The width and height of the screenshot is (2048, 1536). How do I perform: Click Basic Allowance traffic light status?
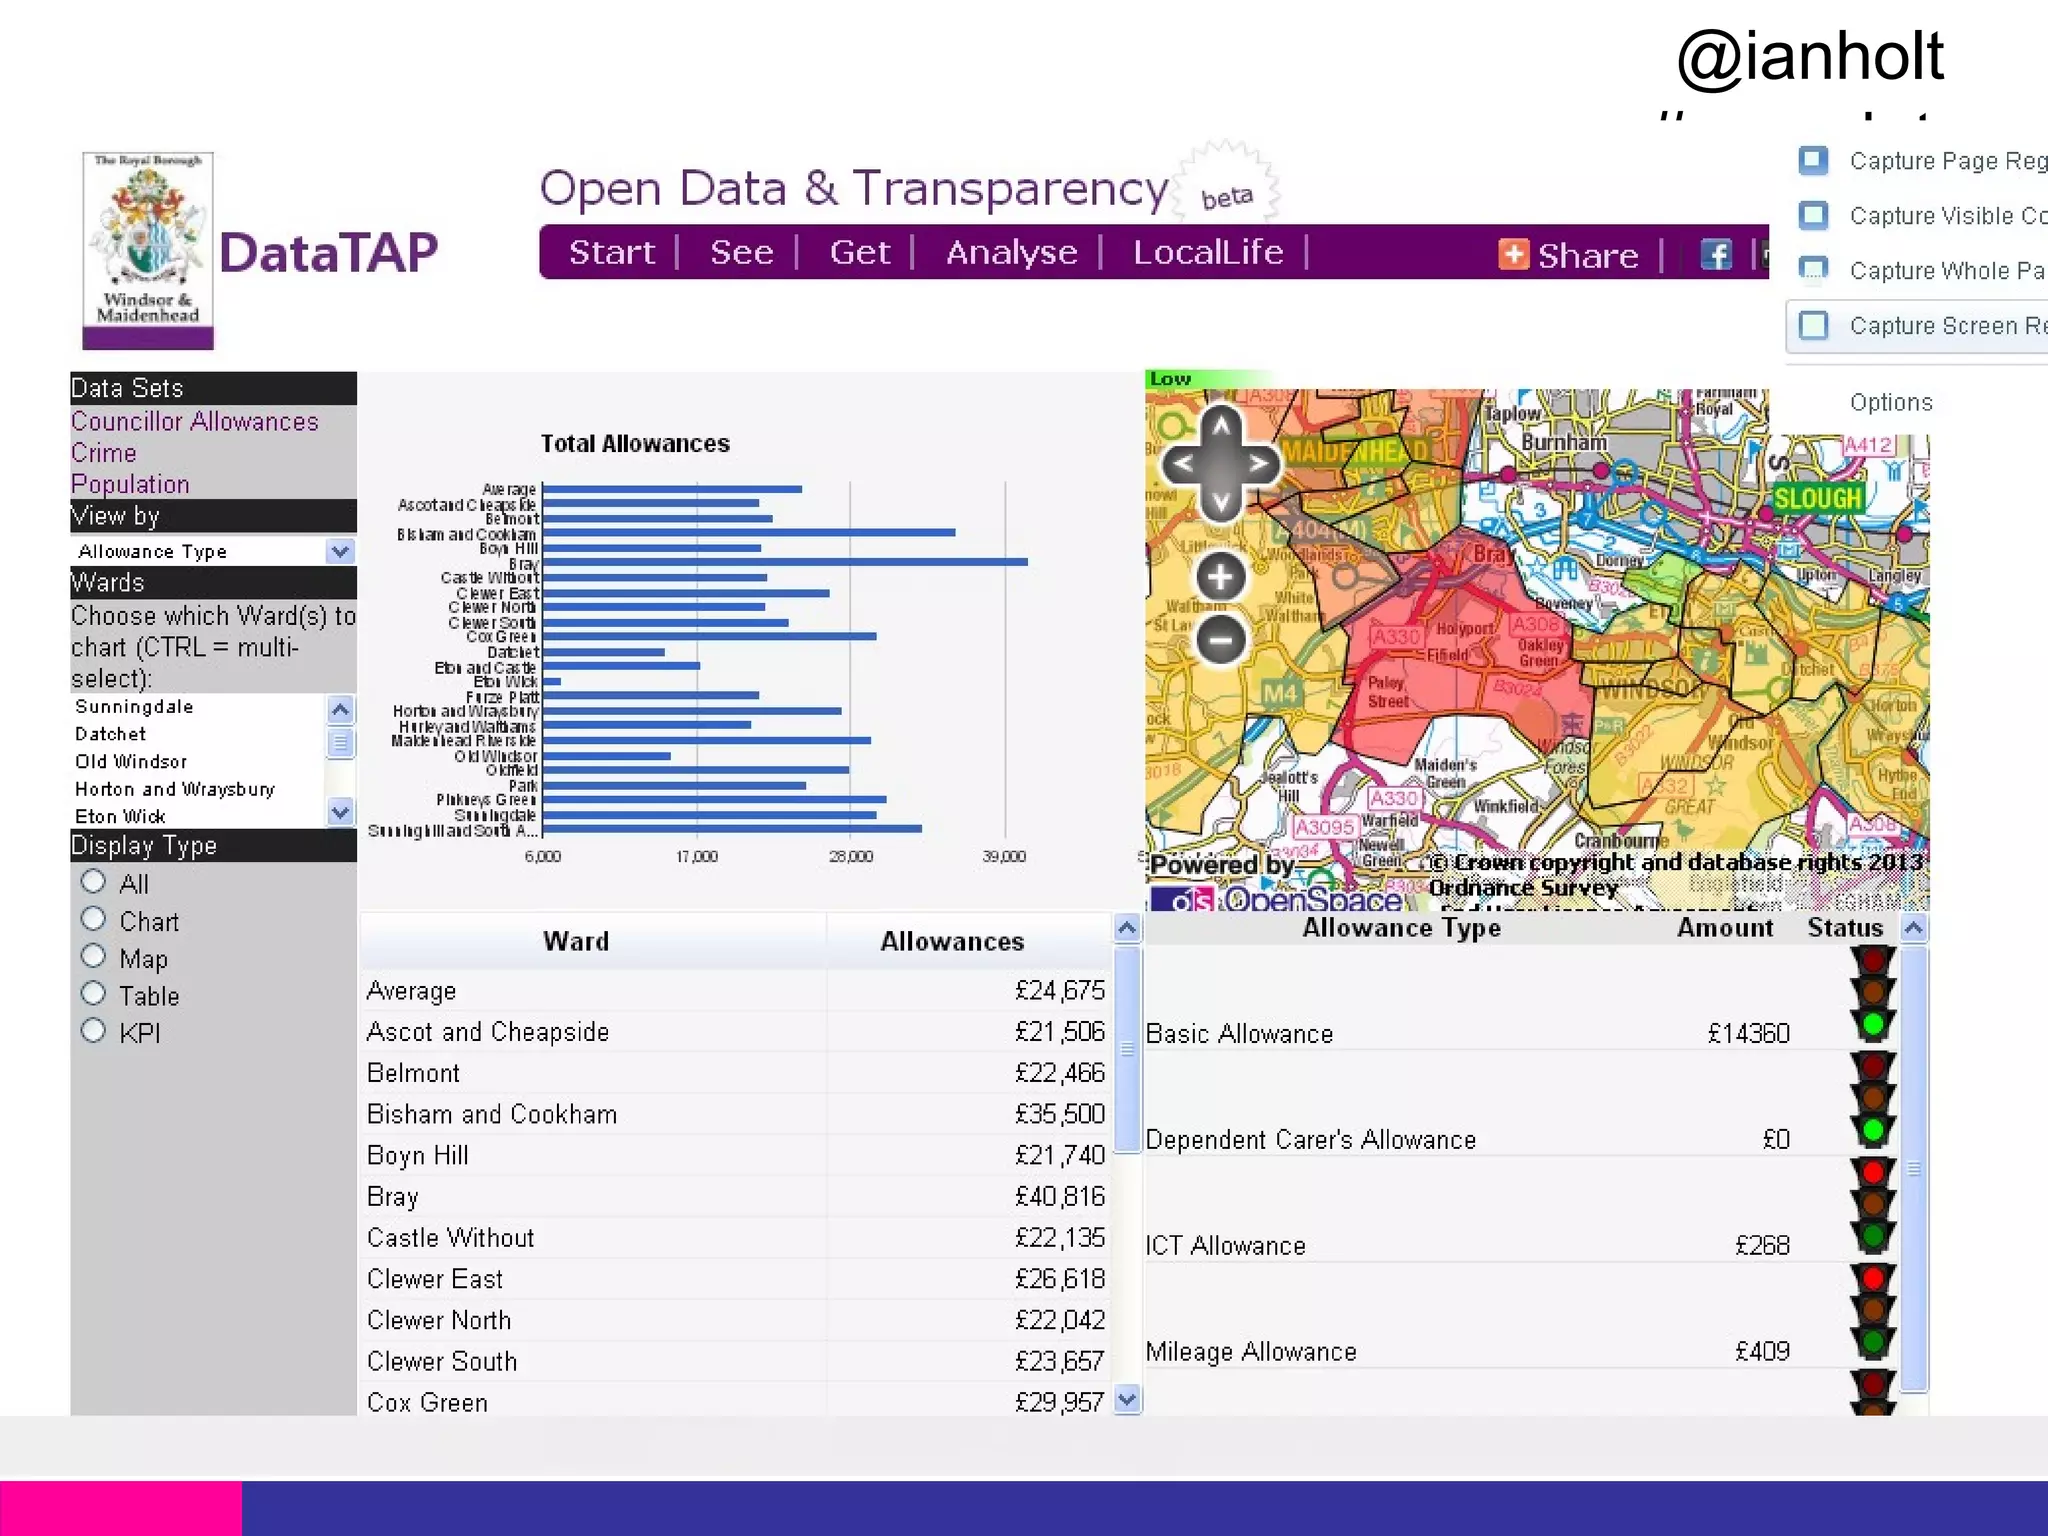[x=1873, y=993]
